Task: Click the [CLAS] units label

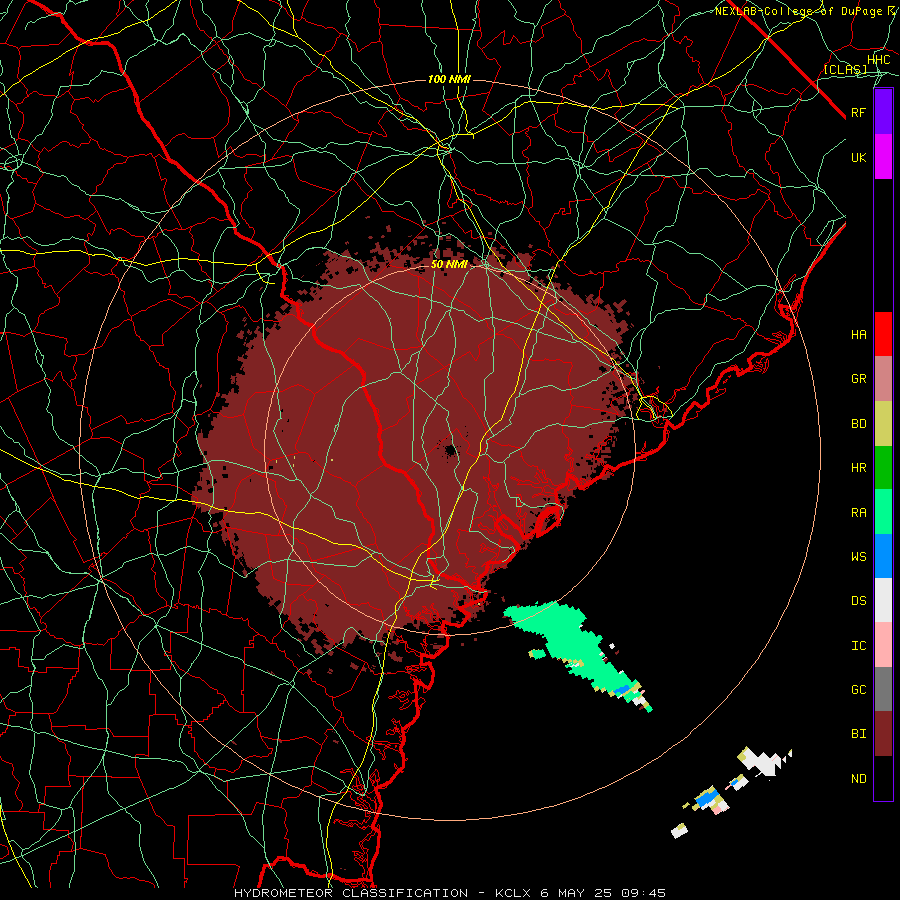Action: (x=845, y=69)
